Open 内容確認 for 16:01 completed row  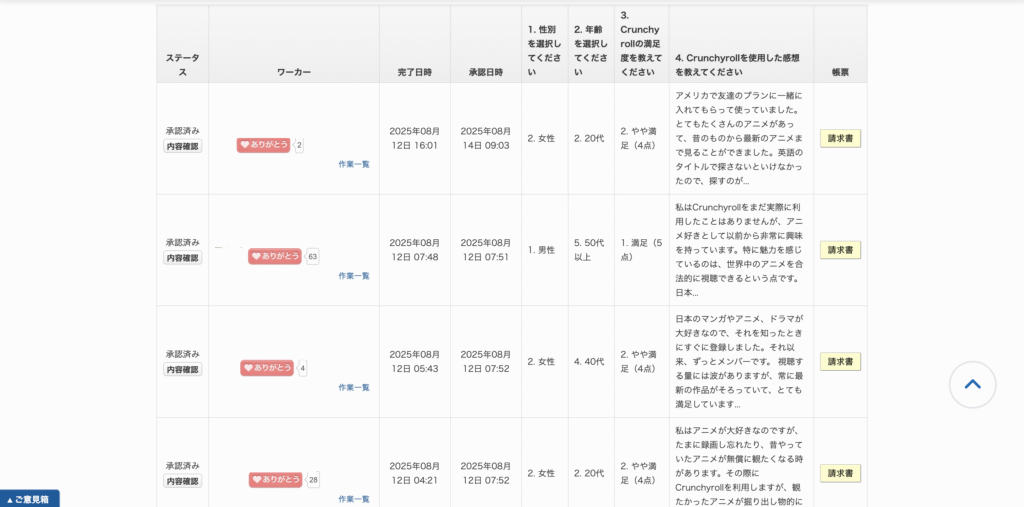(183, 146)
